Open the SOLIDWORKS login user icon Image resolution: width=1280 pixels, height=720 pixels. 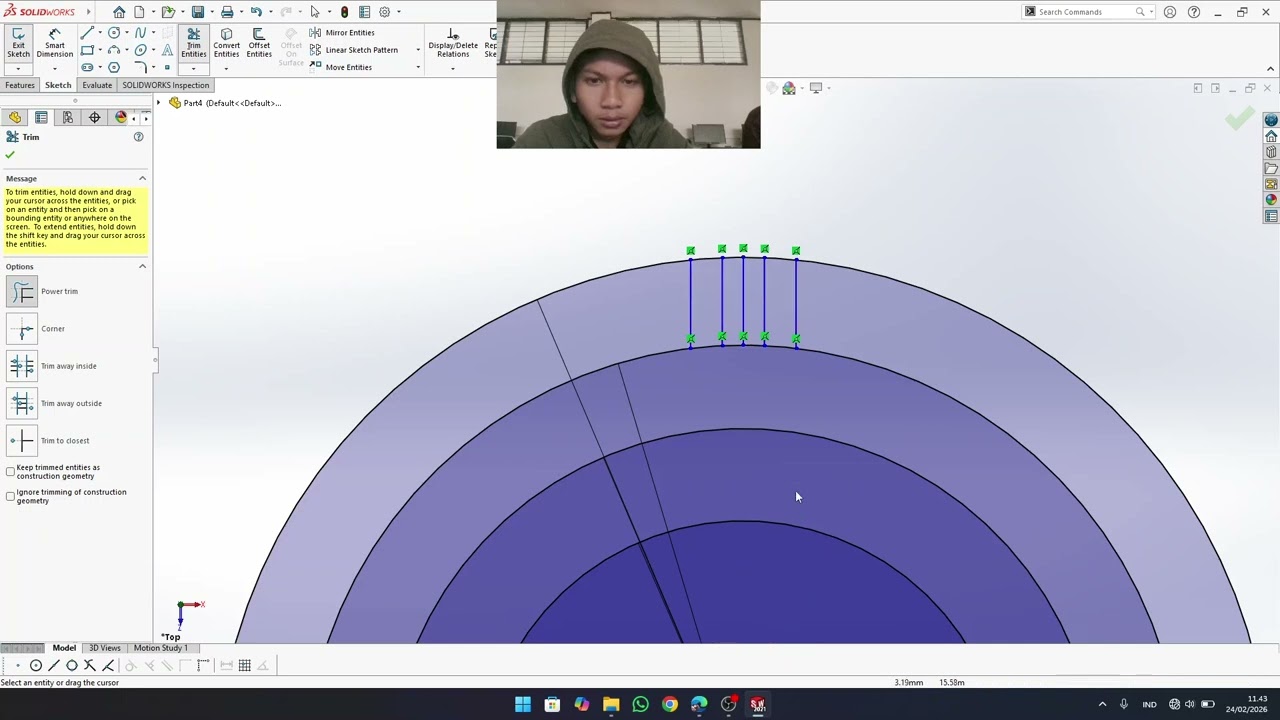(x=1170, y=12)
